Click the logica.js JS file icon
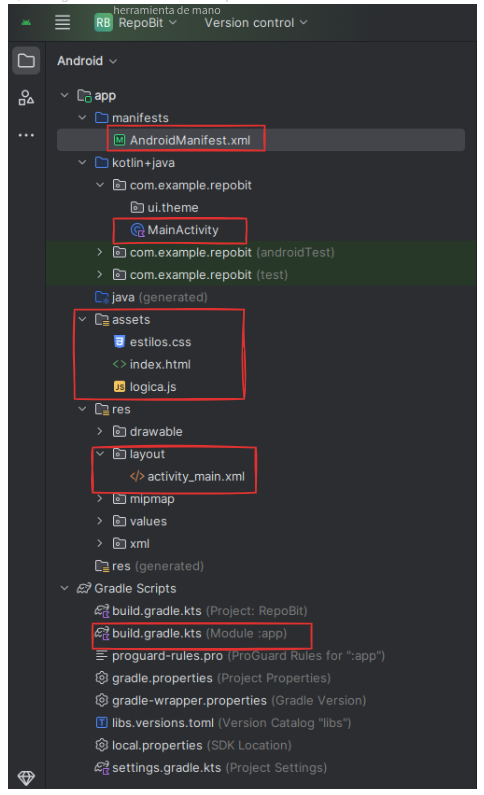Viewport: 484px width, 795px height. [x=119, y=387]
